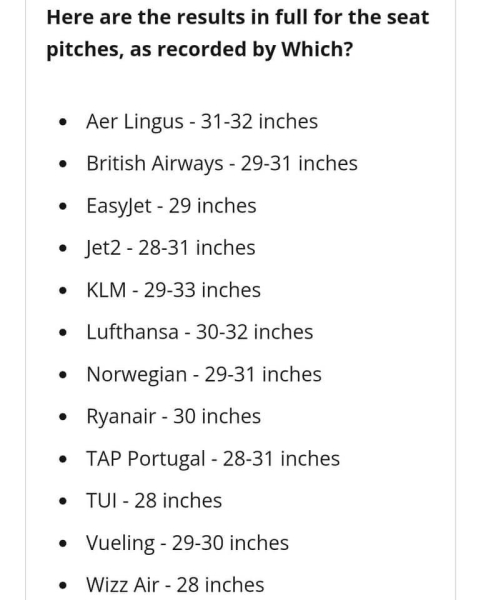Select the Aer Lingus 31-32 inches entry
This screenshot has height=600, width=481.
click(x=202, y=122)
